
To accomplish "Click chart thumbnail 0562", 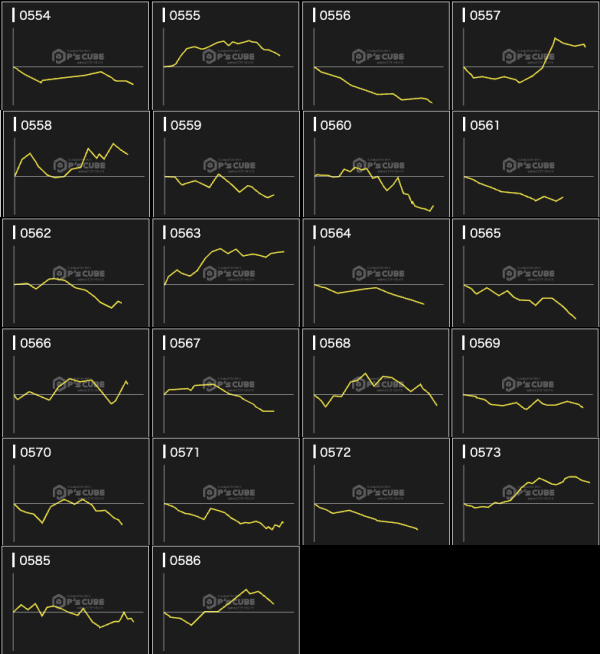I will click(75, 273).
